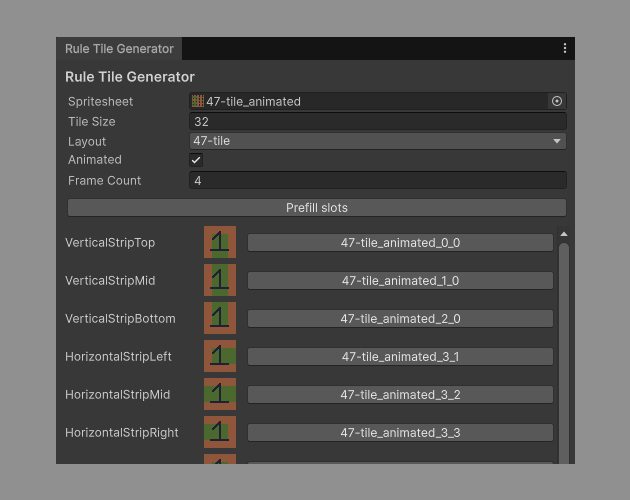Click the slot list vertical scrollbar handle

pyautogui.click(x=564, y=353)
